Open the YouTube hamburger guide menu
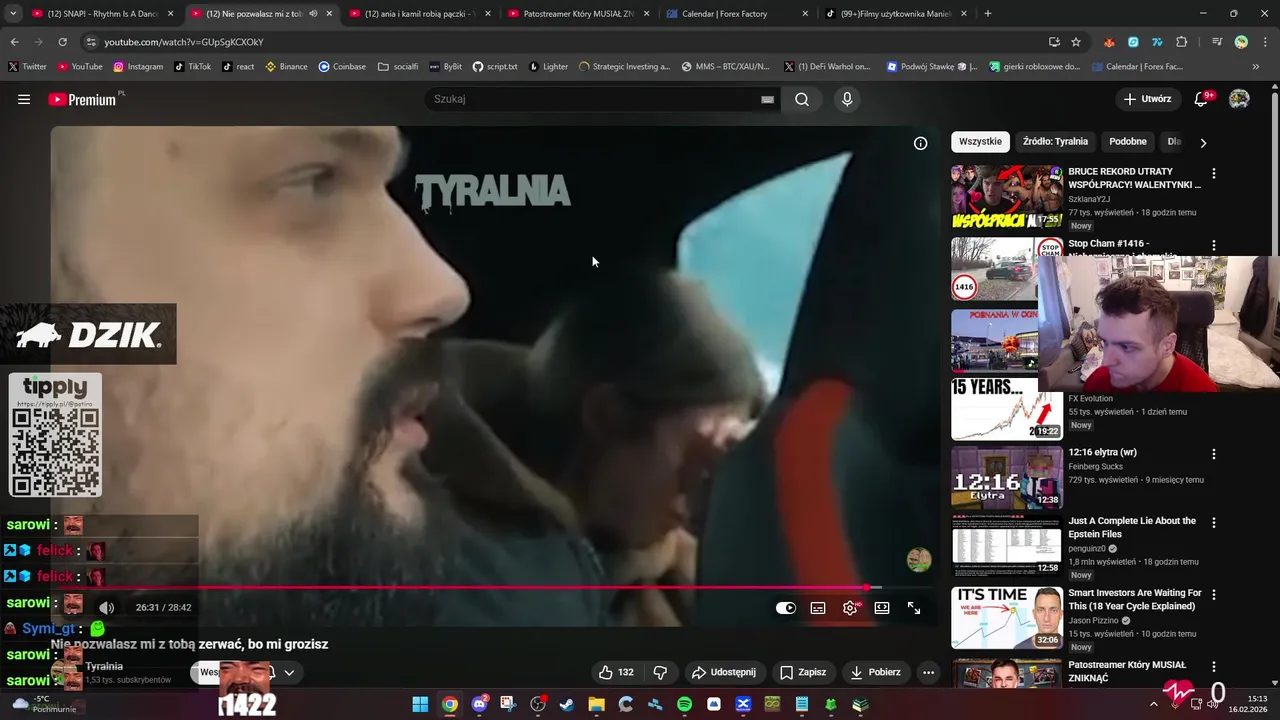The height and width of the screenshot is (720, 1280). [24, 99]
